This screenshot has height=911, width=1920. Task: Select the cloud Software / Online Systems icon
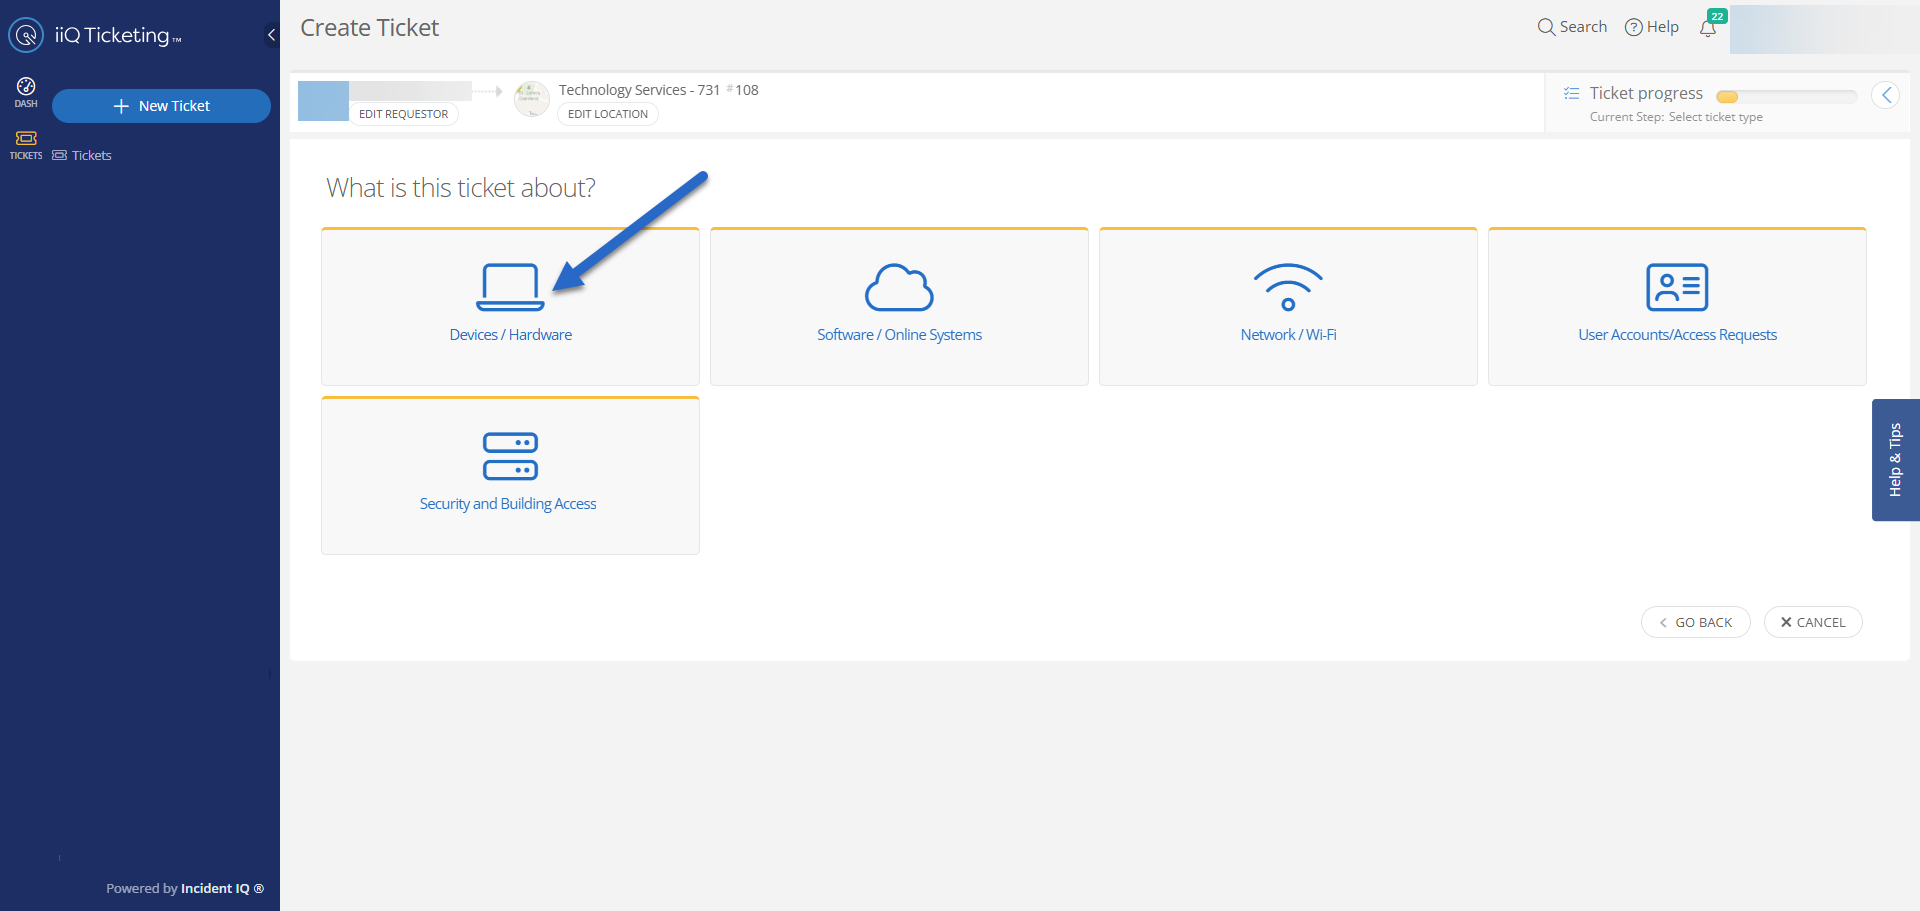tap(899, 288)
